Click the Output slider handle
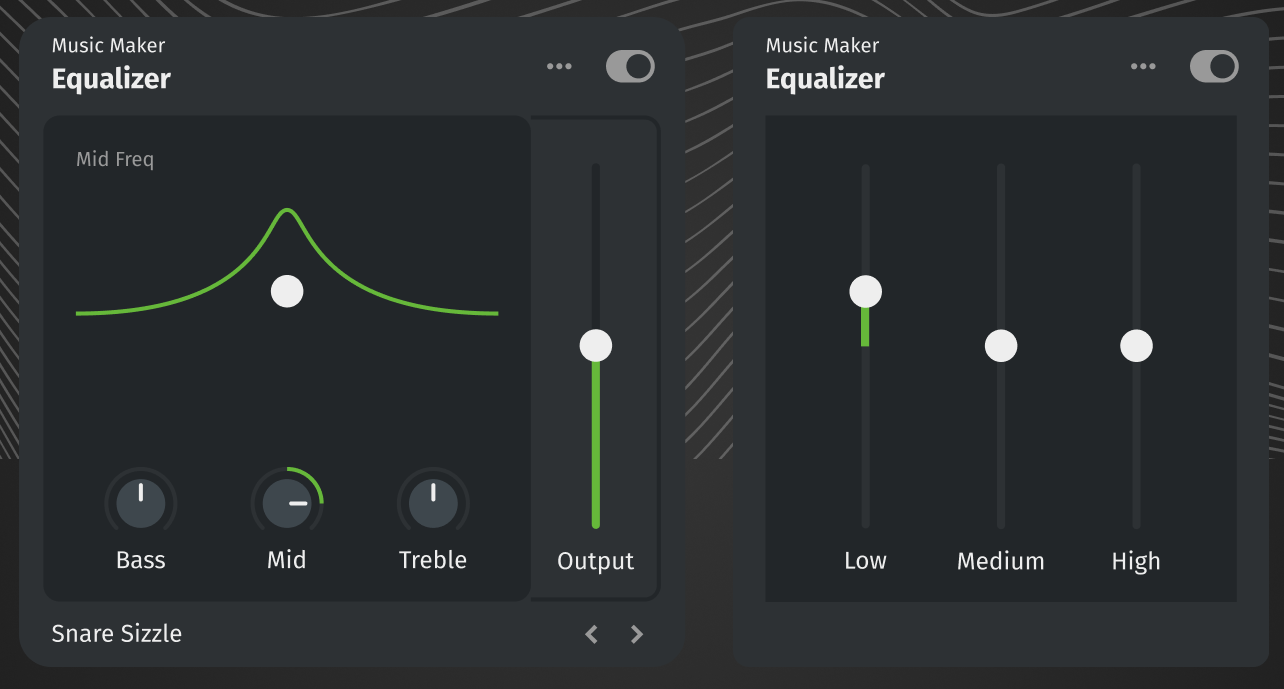1284x689 pixels. [x=596, y=346]
